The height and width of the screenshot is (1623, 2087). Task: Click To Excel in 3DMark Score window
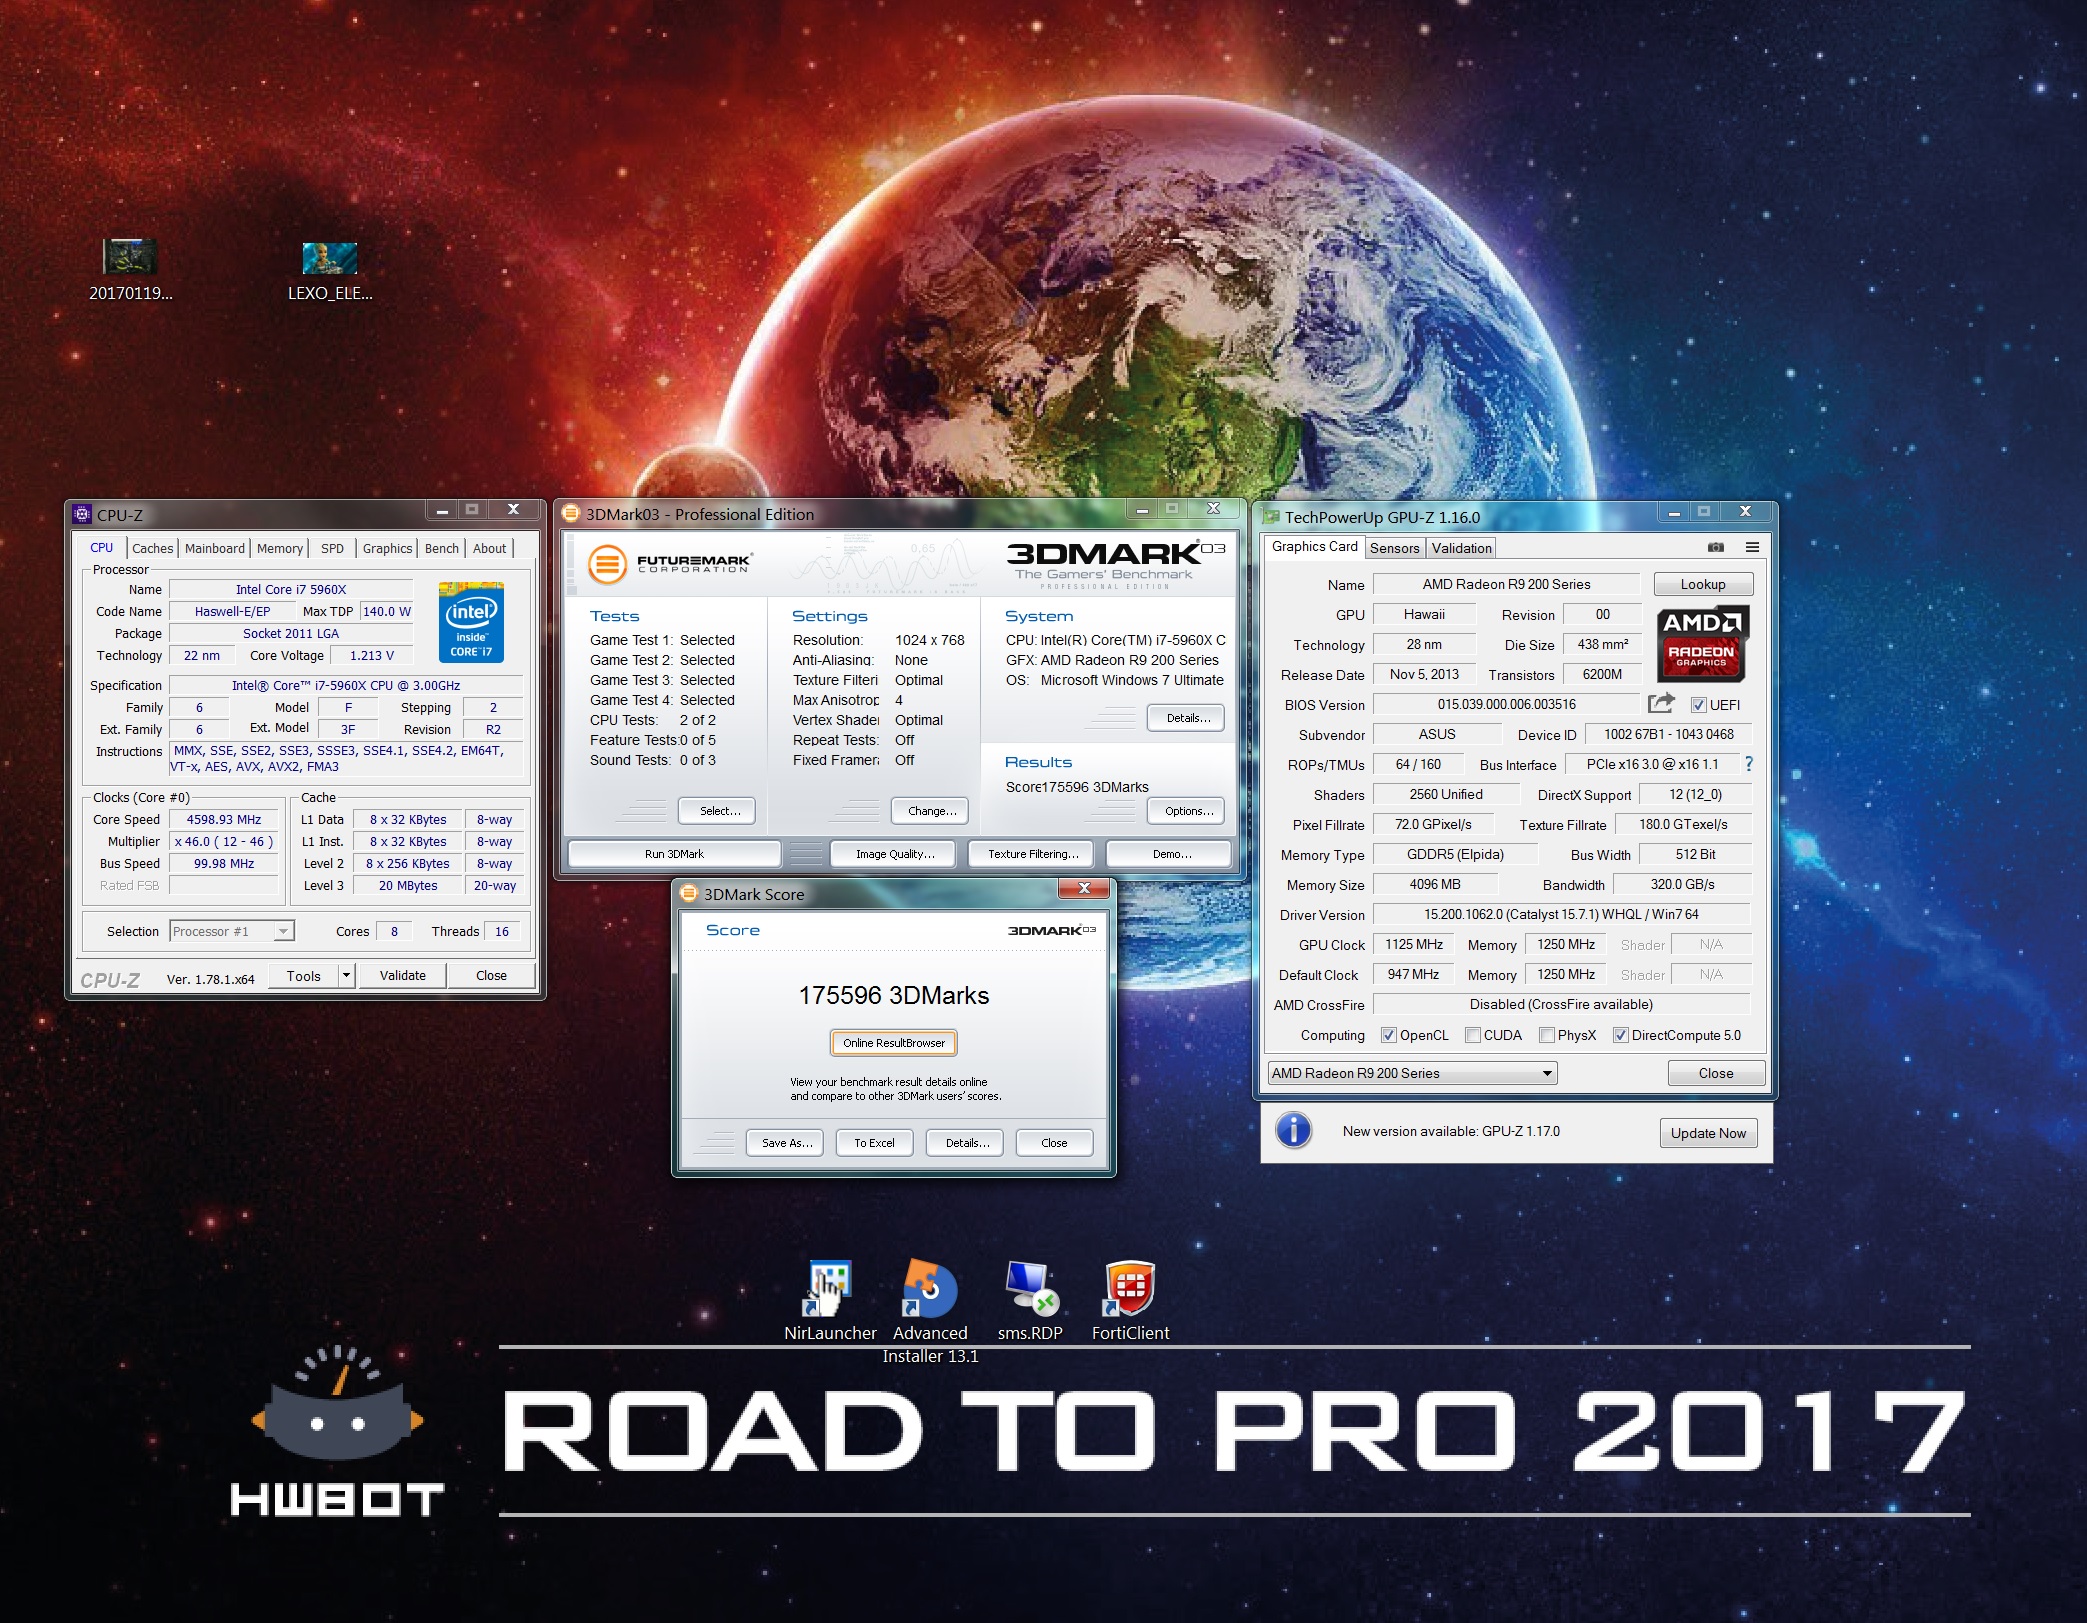(x=874, y=1143)
